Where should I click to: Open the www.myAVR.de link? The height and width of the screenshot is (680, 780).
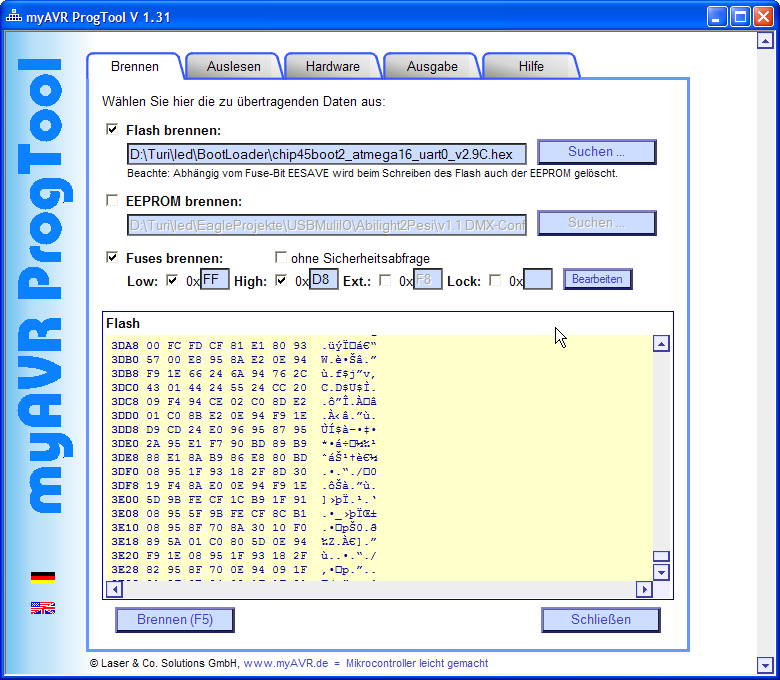pyautogui.click(x=286, y=663)
